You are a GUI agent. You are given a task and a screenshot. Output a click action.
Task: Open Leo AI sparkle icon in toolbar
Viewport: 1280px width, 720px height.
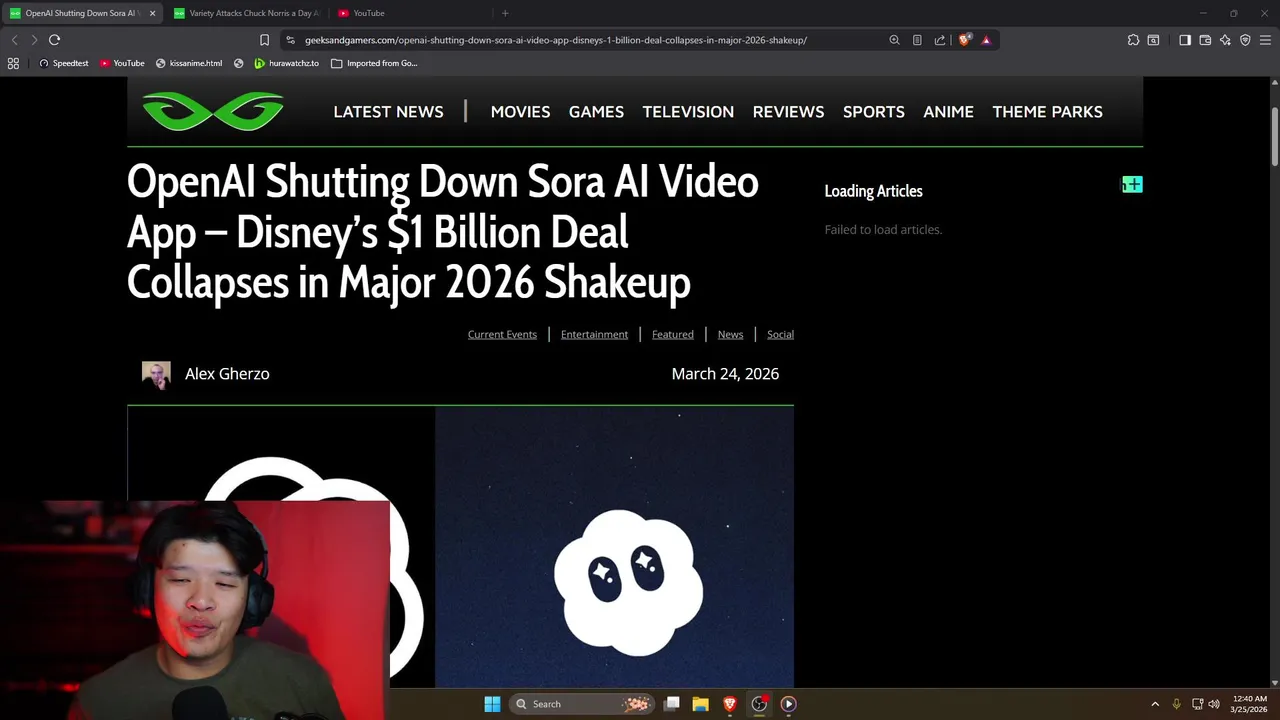click(1225, 40)
